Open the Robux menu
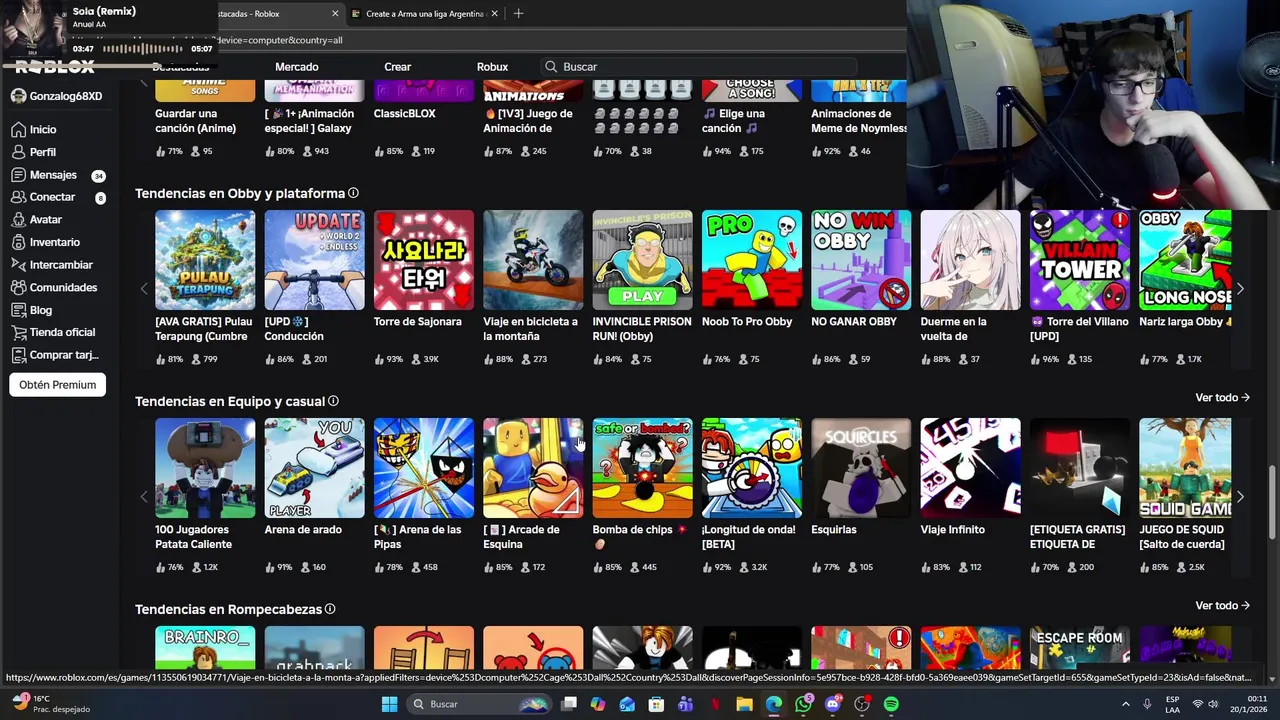Viewport: 1280px width, 720px height. click(492, 67)
